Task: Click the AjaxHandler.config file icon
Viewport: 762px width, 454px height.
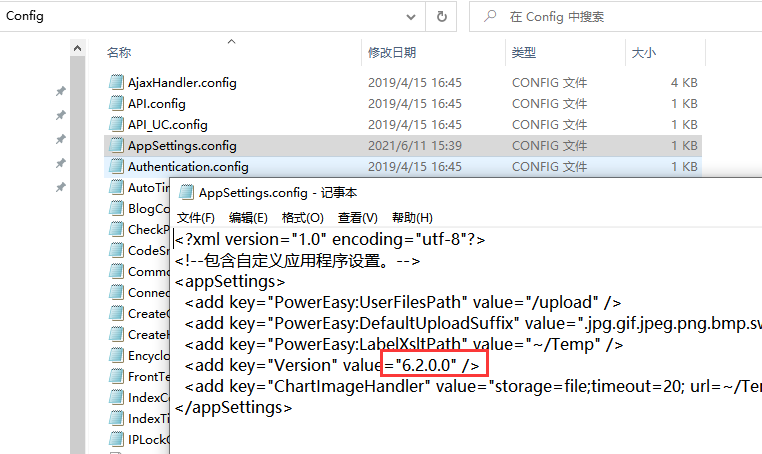Action: pyautogui.click(x=116, y=82)
